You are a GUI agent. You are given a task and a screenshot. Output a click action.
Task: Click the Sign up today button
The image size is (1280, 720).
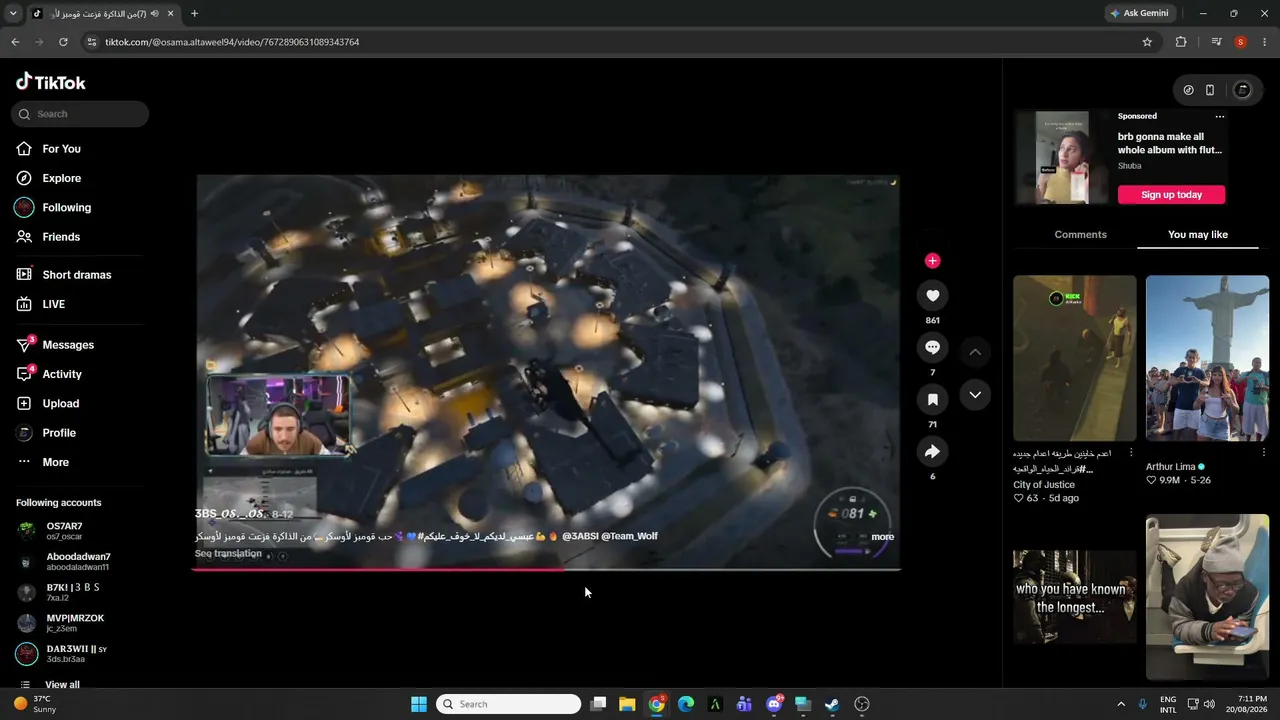click(1171, 195)
